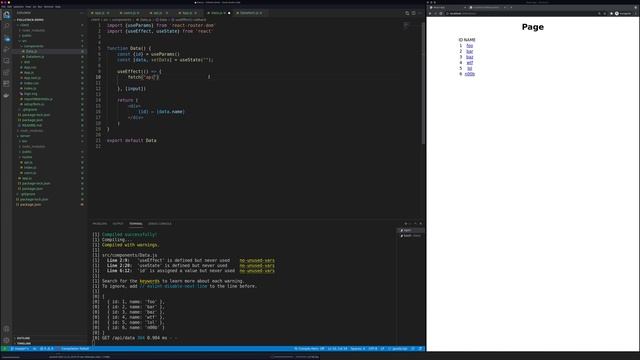Open the Source Control view

[6, 39]
